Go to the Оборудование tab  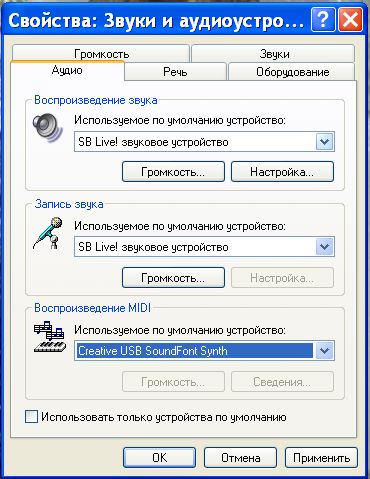[292, 72]
